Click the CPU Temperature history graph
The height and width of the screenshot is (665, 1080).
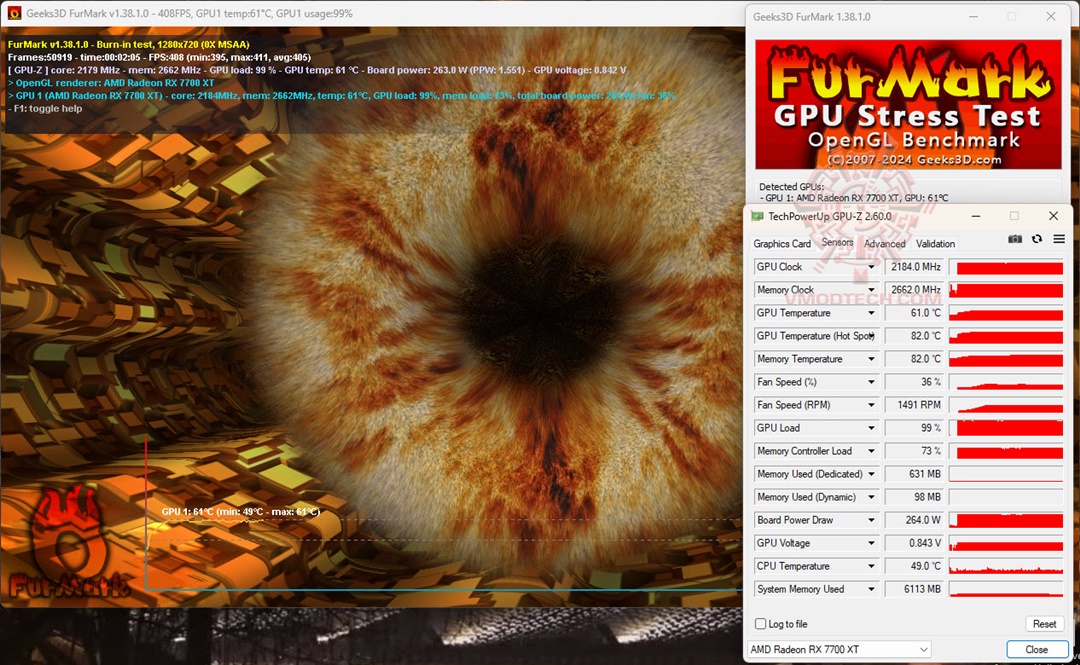point(1006,566)
